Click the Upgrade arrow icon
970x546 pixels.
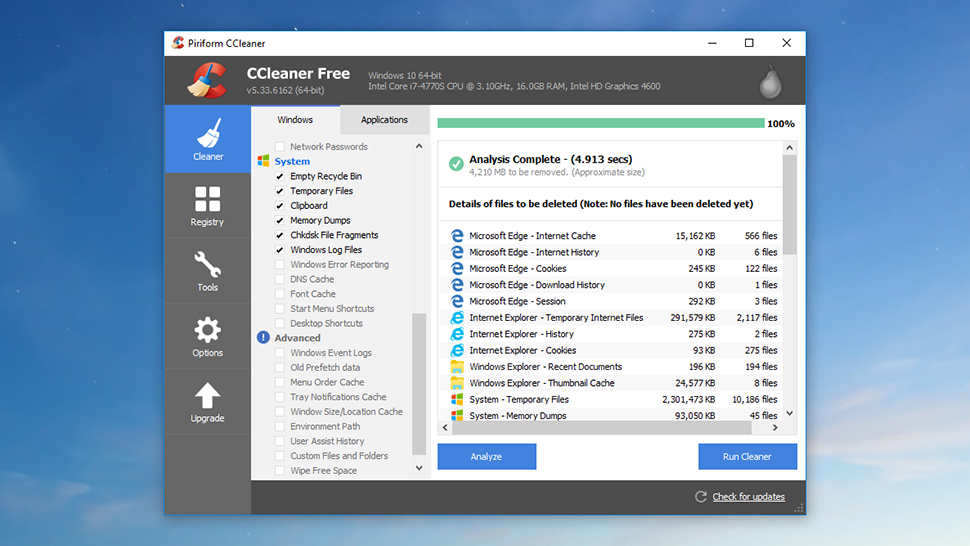[207, 396]
